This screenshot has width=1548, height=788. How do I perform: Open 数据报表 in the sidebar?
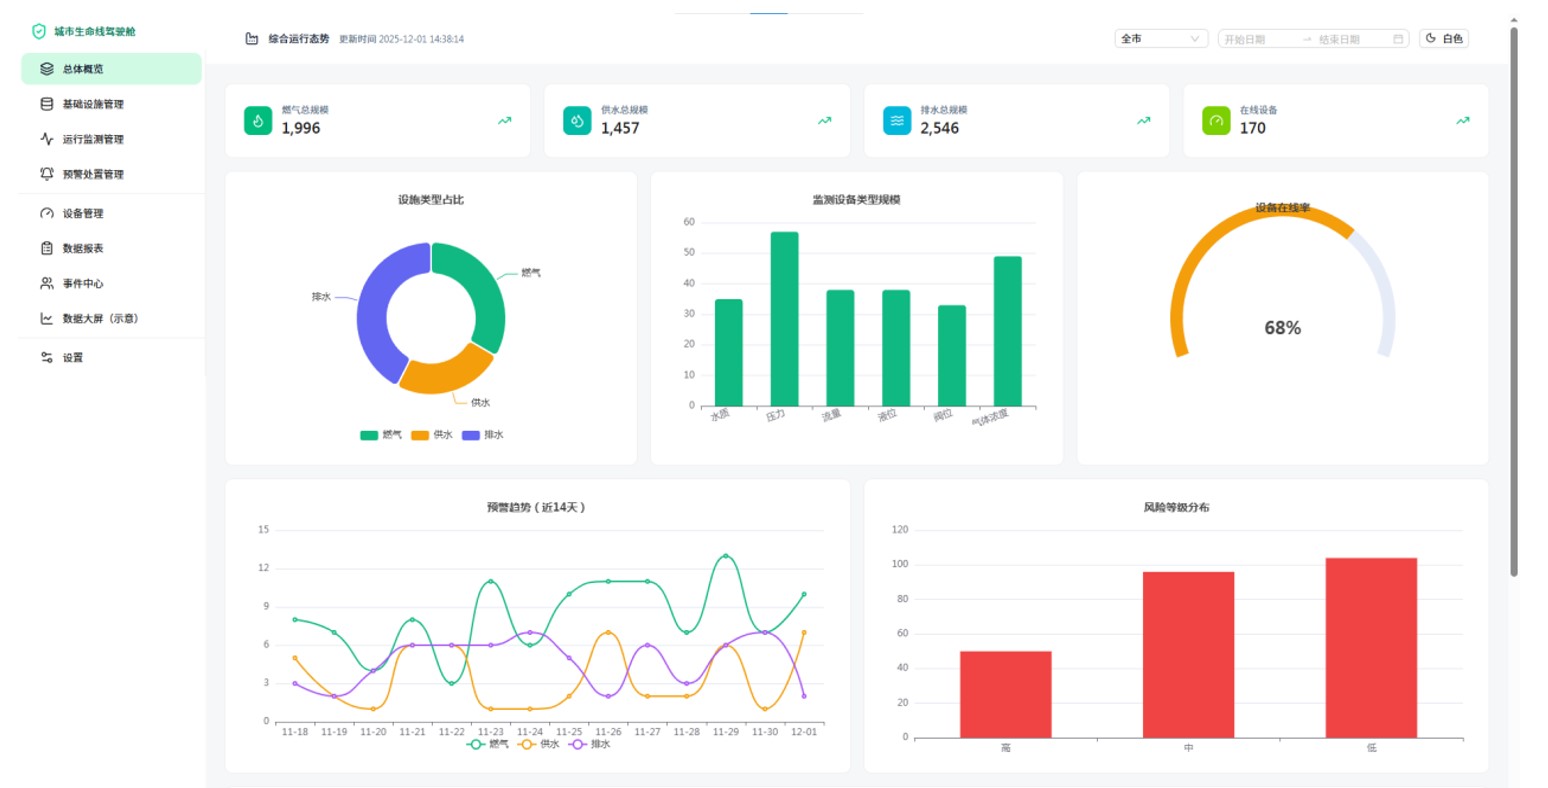[x=83, y=248]
